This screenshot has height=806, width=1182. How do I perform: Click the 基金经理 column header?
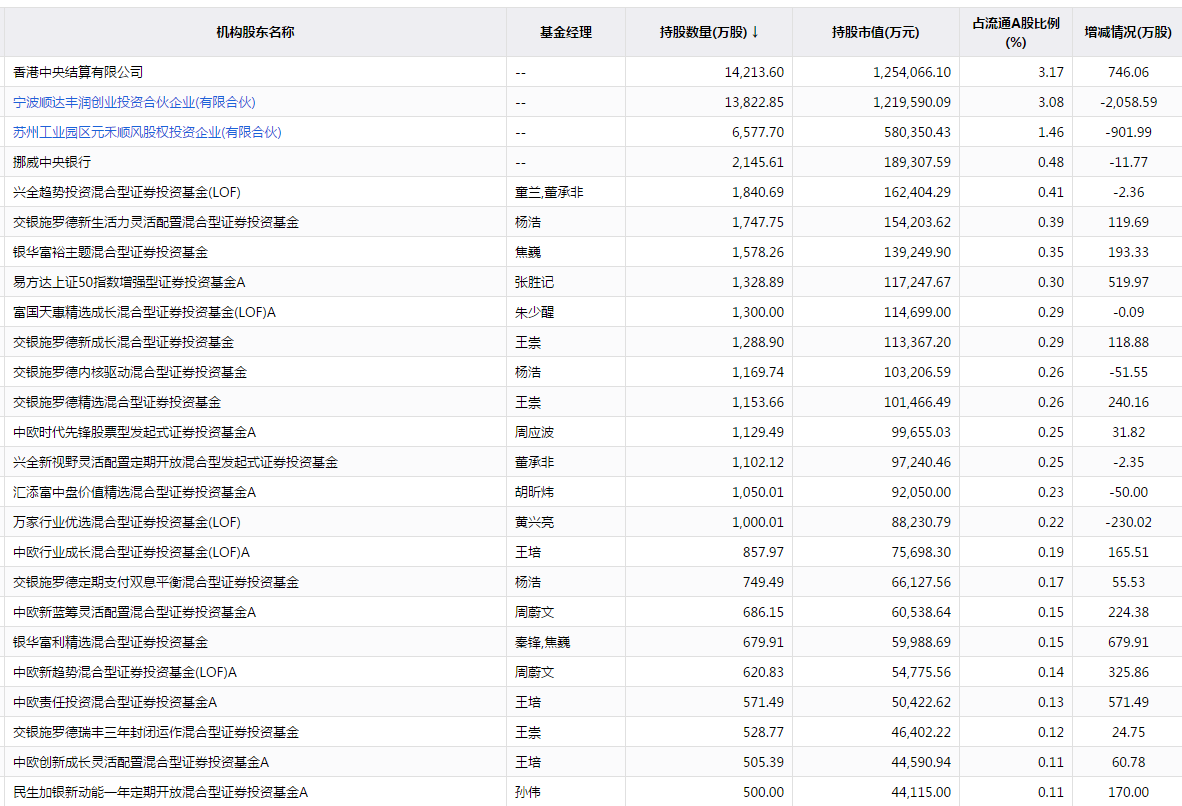[x=566, y=32]
